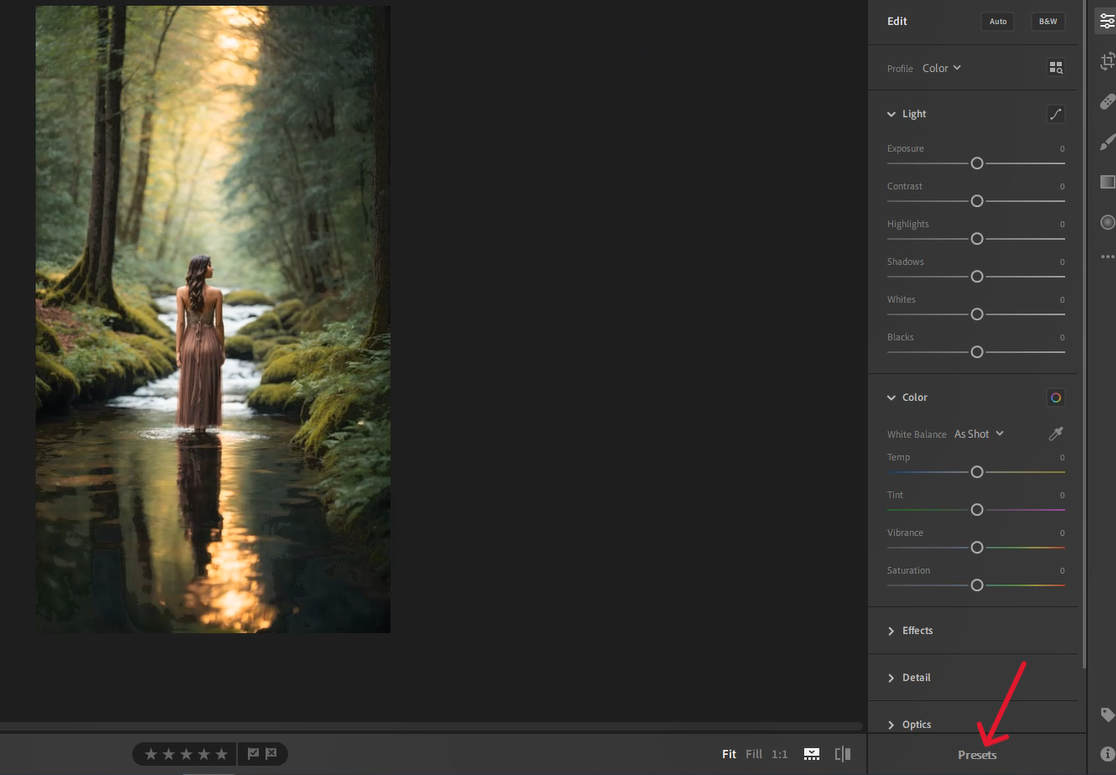The height and width of the screenshot is (775, 1116).
Task: Select the Crop and Rotate tool
Action: click(x=1107, y=62)
